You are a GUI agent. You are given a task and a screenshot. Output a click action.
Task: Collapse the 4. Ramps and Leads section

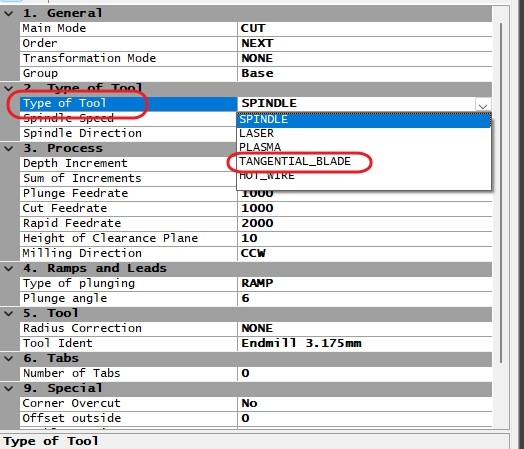pos(9,269)
